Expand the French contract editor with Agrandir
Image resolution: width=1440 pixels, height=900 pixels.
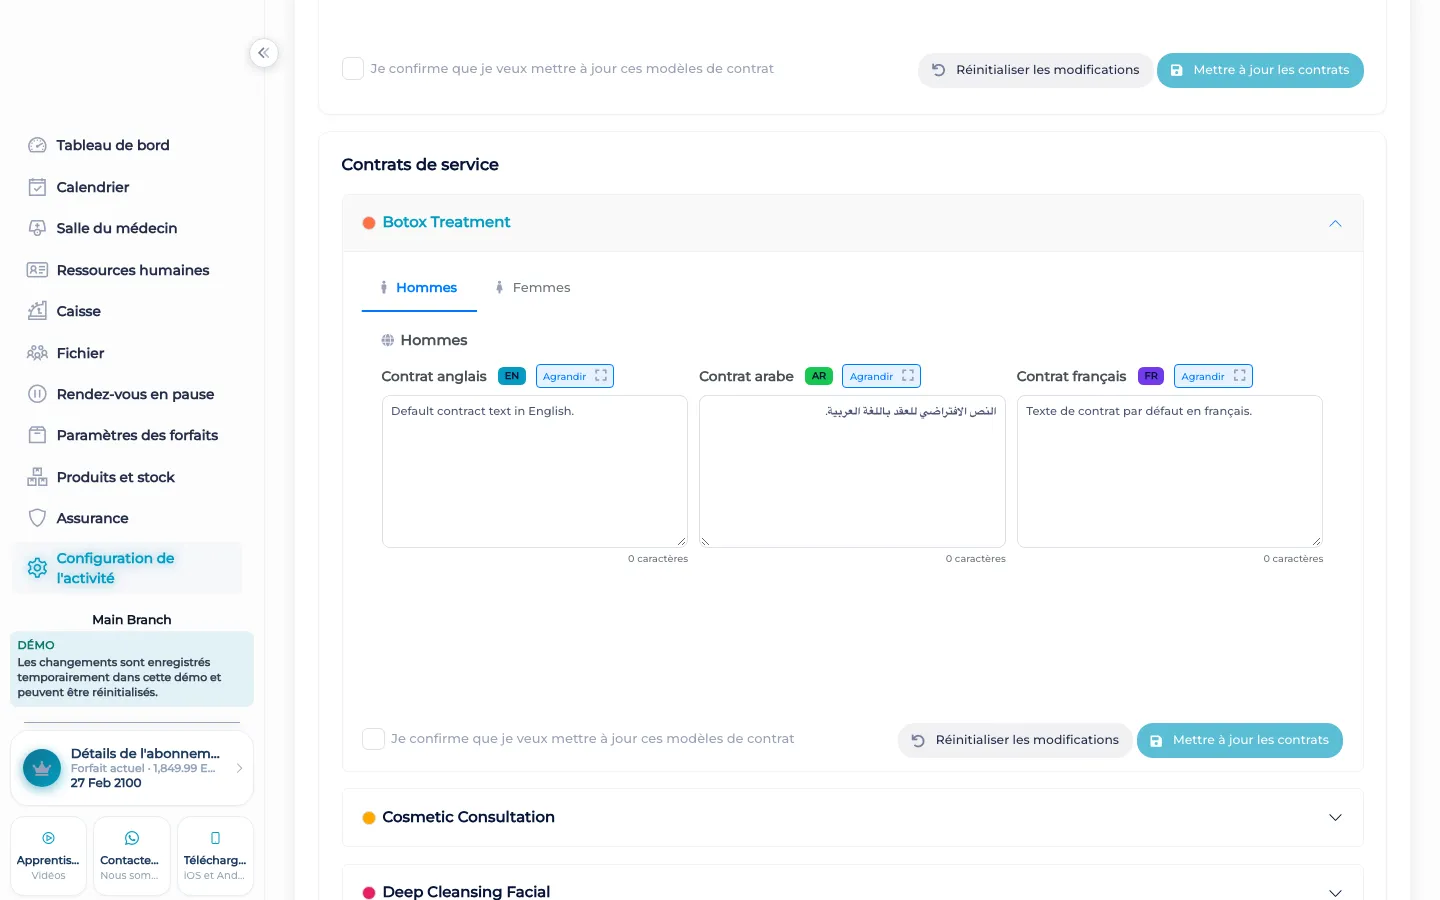click(1213, 376)
